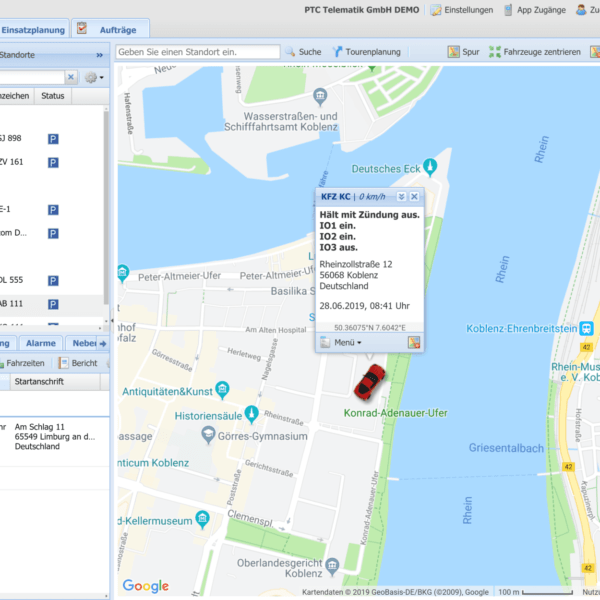Viewport: 600px width, 600px height.
Task: Click the Suche search button
Action: tap(303, 51)
